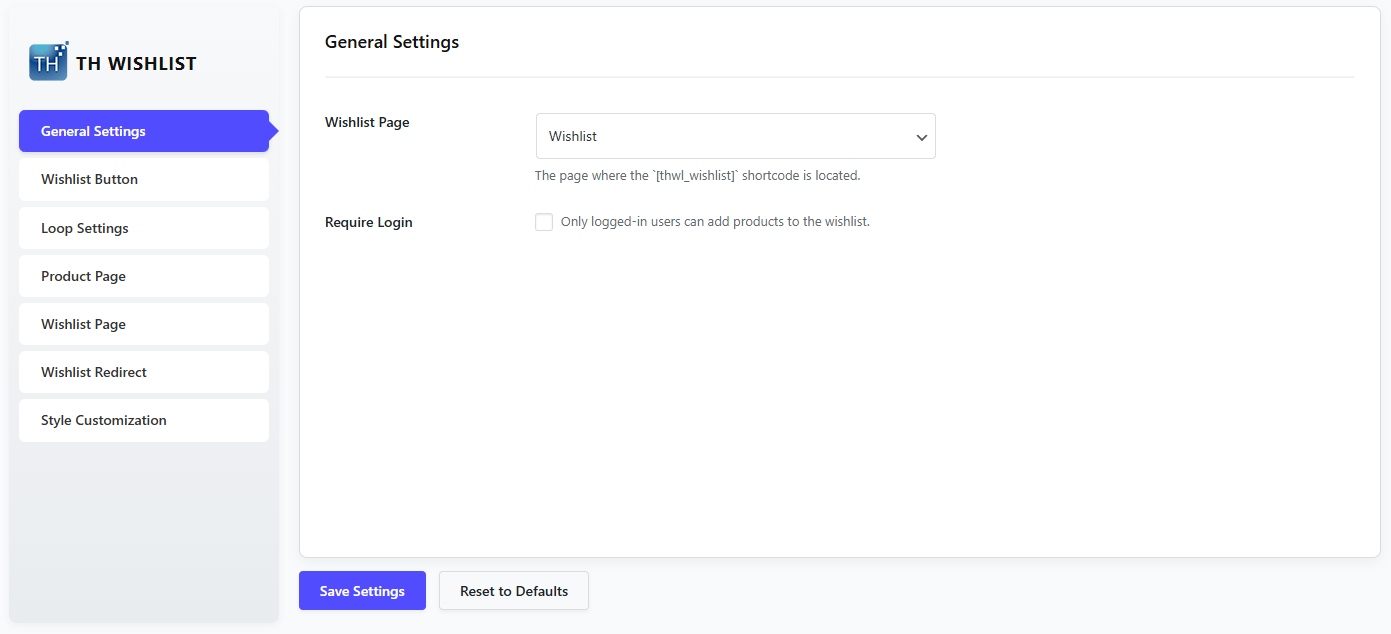Click the 'Only logged-in users' checkbox label
Viewport: 1391px width, 634px height.
(715, 222)
